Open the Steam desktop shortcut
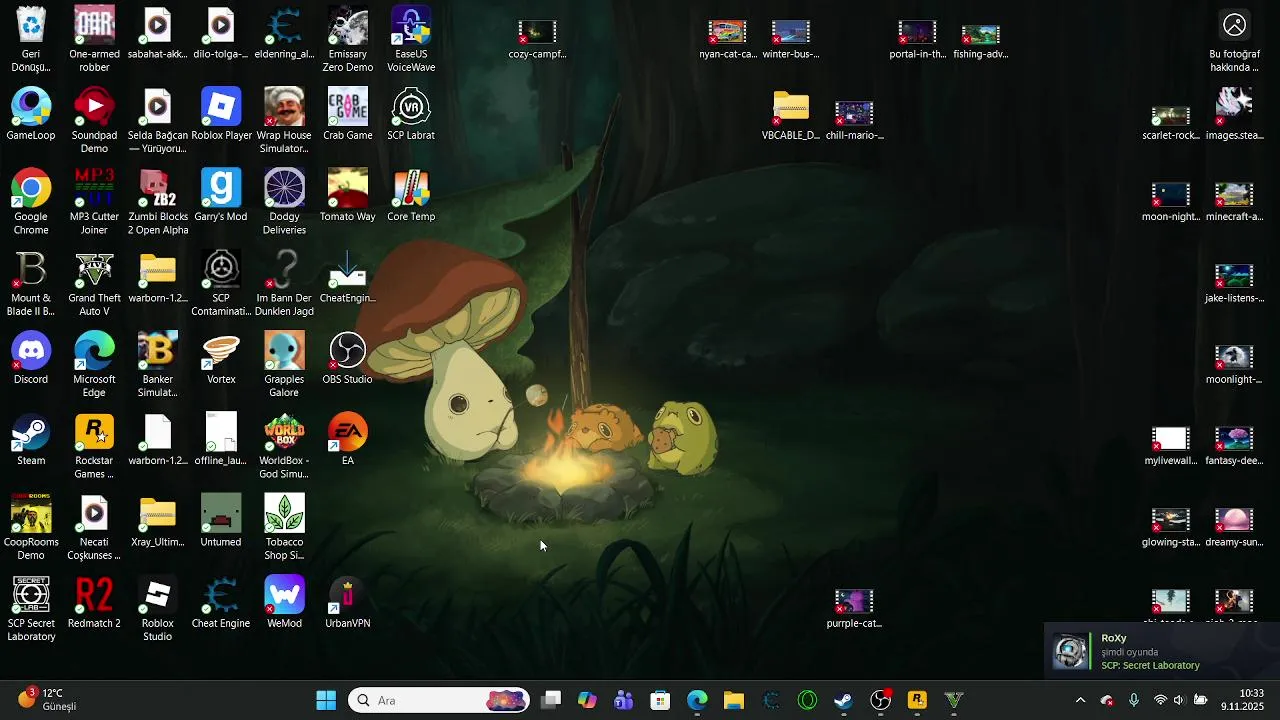 coord(31,439)
